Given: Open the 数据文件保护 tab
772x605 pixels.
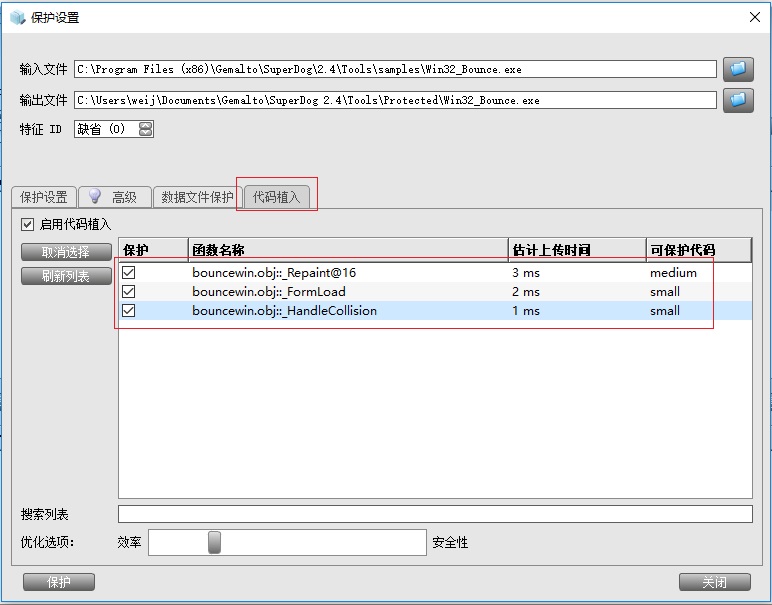Looking at the screenshot, I should (x=197, y=197).
